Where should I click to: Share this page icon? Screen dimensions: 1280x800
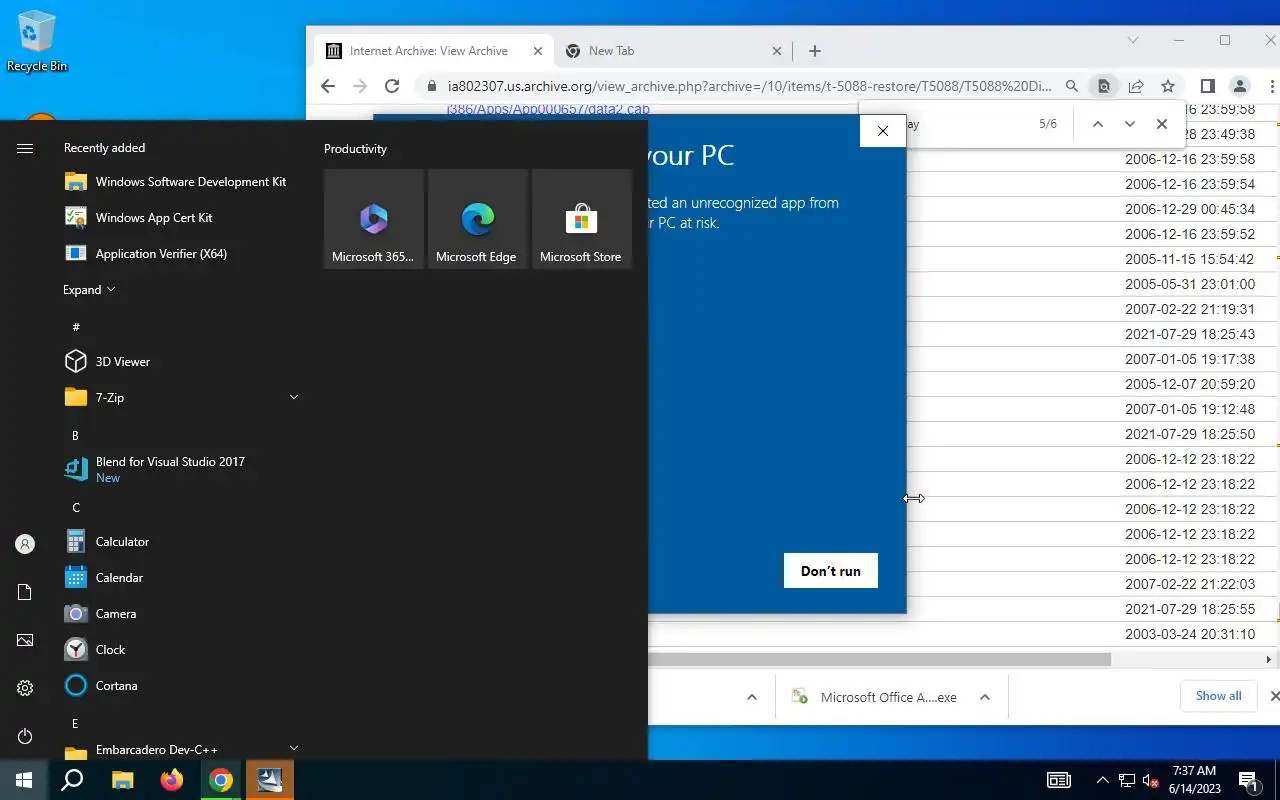pyautogui.click(x=1136, y=86)
